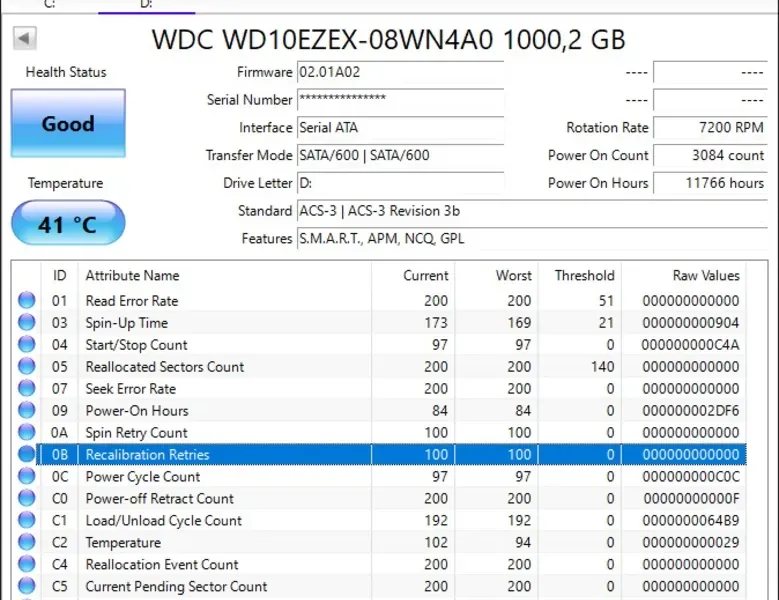Click raw value 000000000029
This screenshot has height=600, width=779.
coord(691,542)
